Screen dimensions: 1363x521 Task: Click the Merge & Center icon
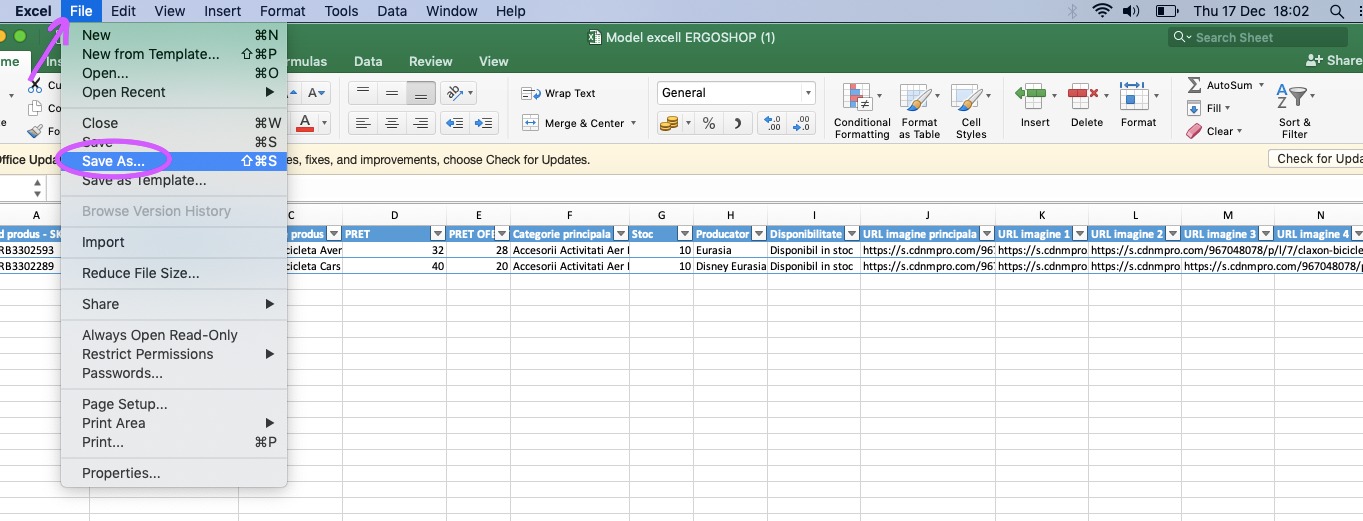click(x=531, y=123)
